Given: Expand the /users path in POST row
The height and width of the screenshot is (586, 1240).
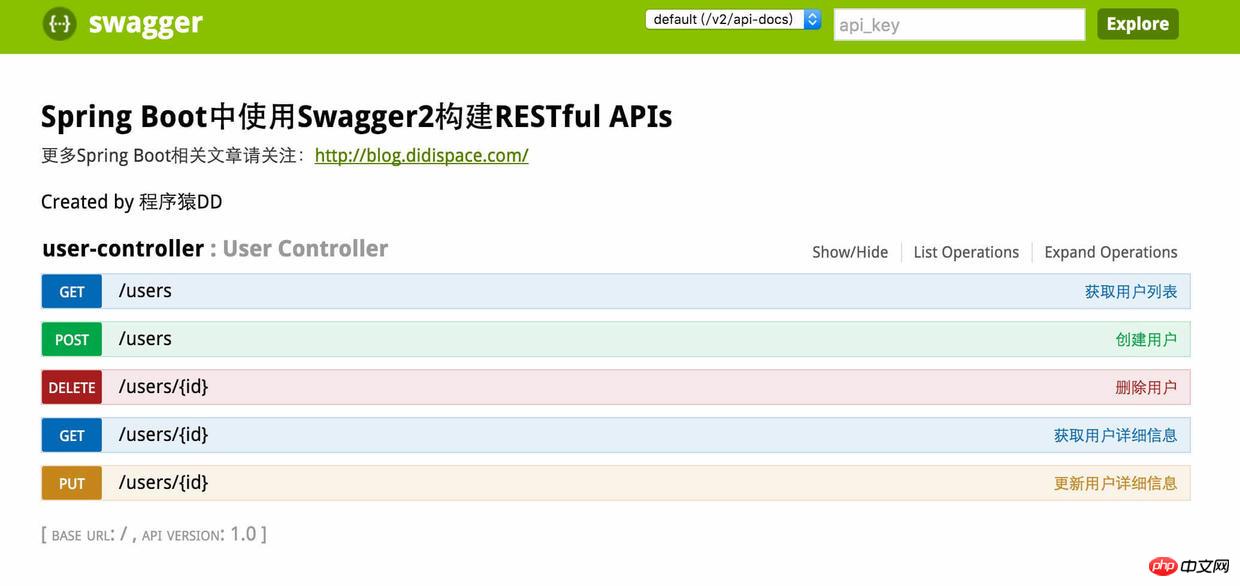Looking at the screenshot, I should pos(145,339).
